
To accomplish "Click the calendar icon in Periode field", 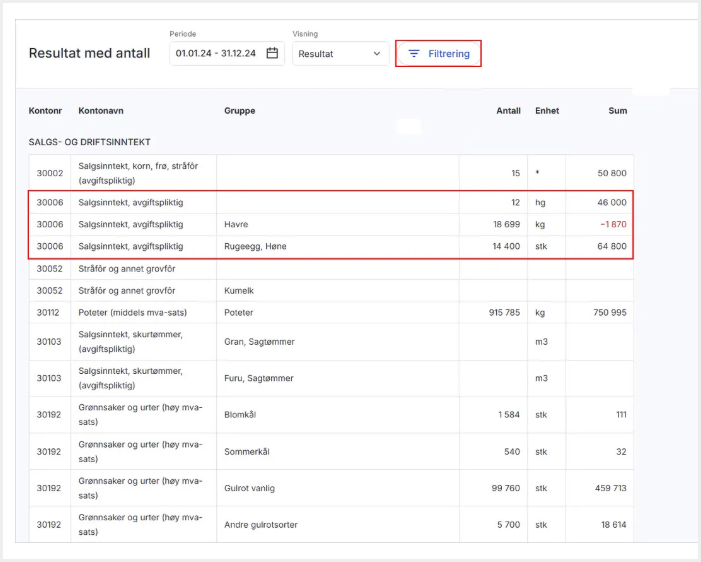I will click(x=272, y=54).
